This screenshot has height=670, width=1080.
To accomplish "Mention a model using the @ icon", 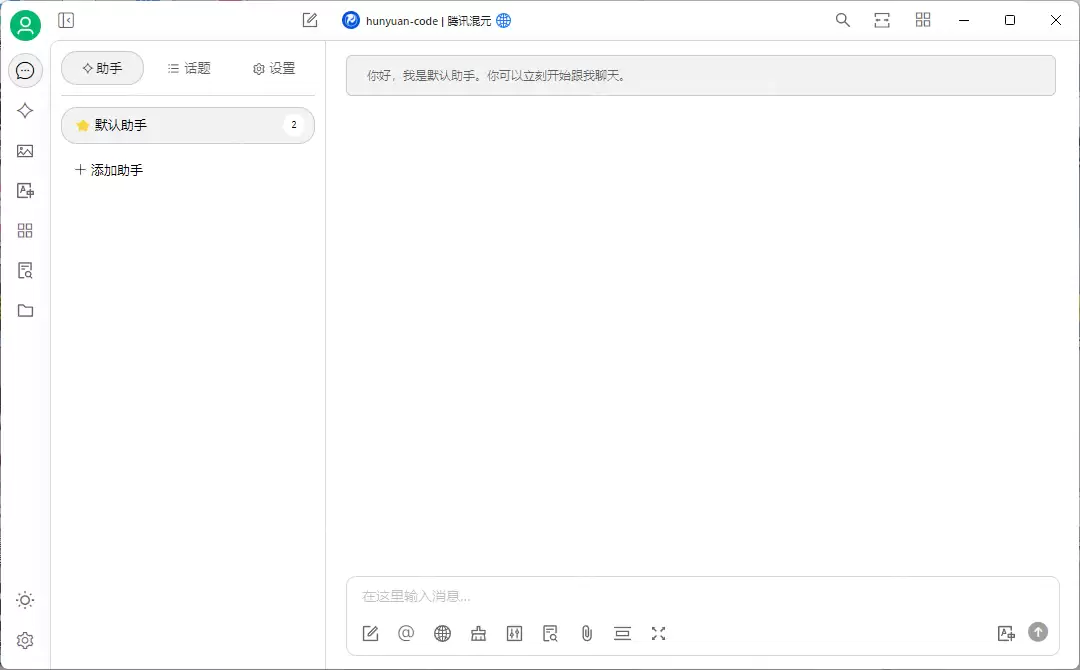I will [406, 633].
